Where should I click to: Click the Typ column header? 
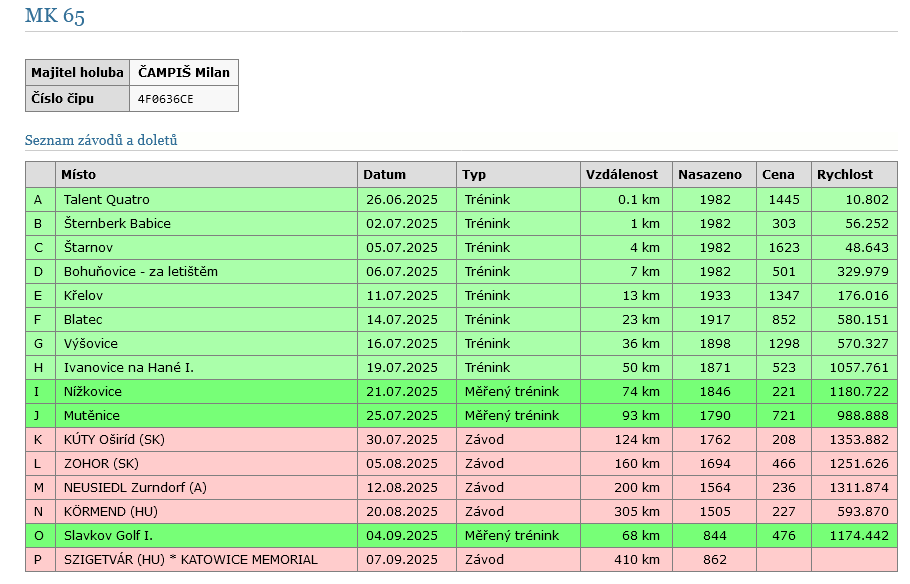474,175
